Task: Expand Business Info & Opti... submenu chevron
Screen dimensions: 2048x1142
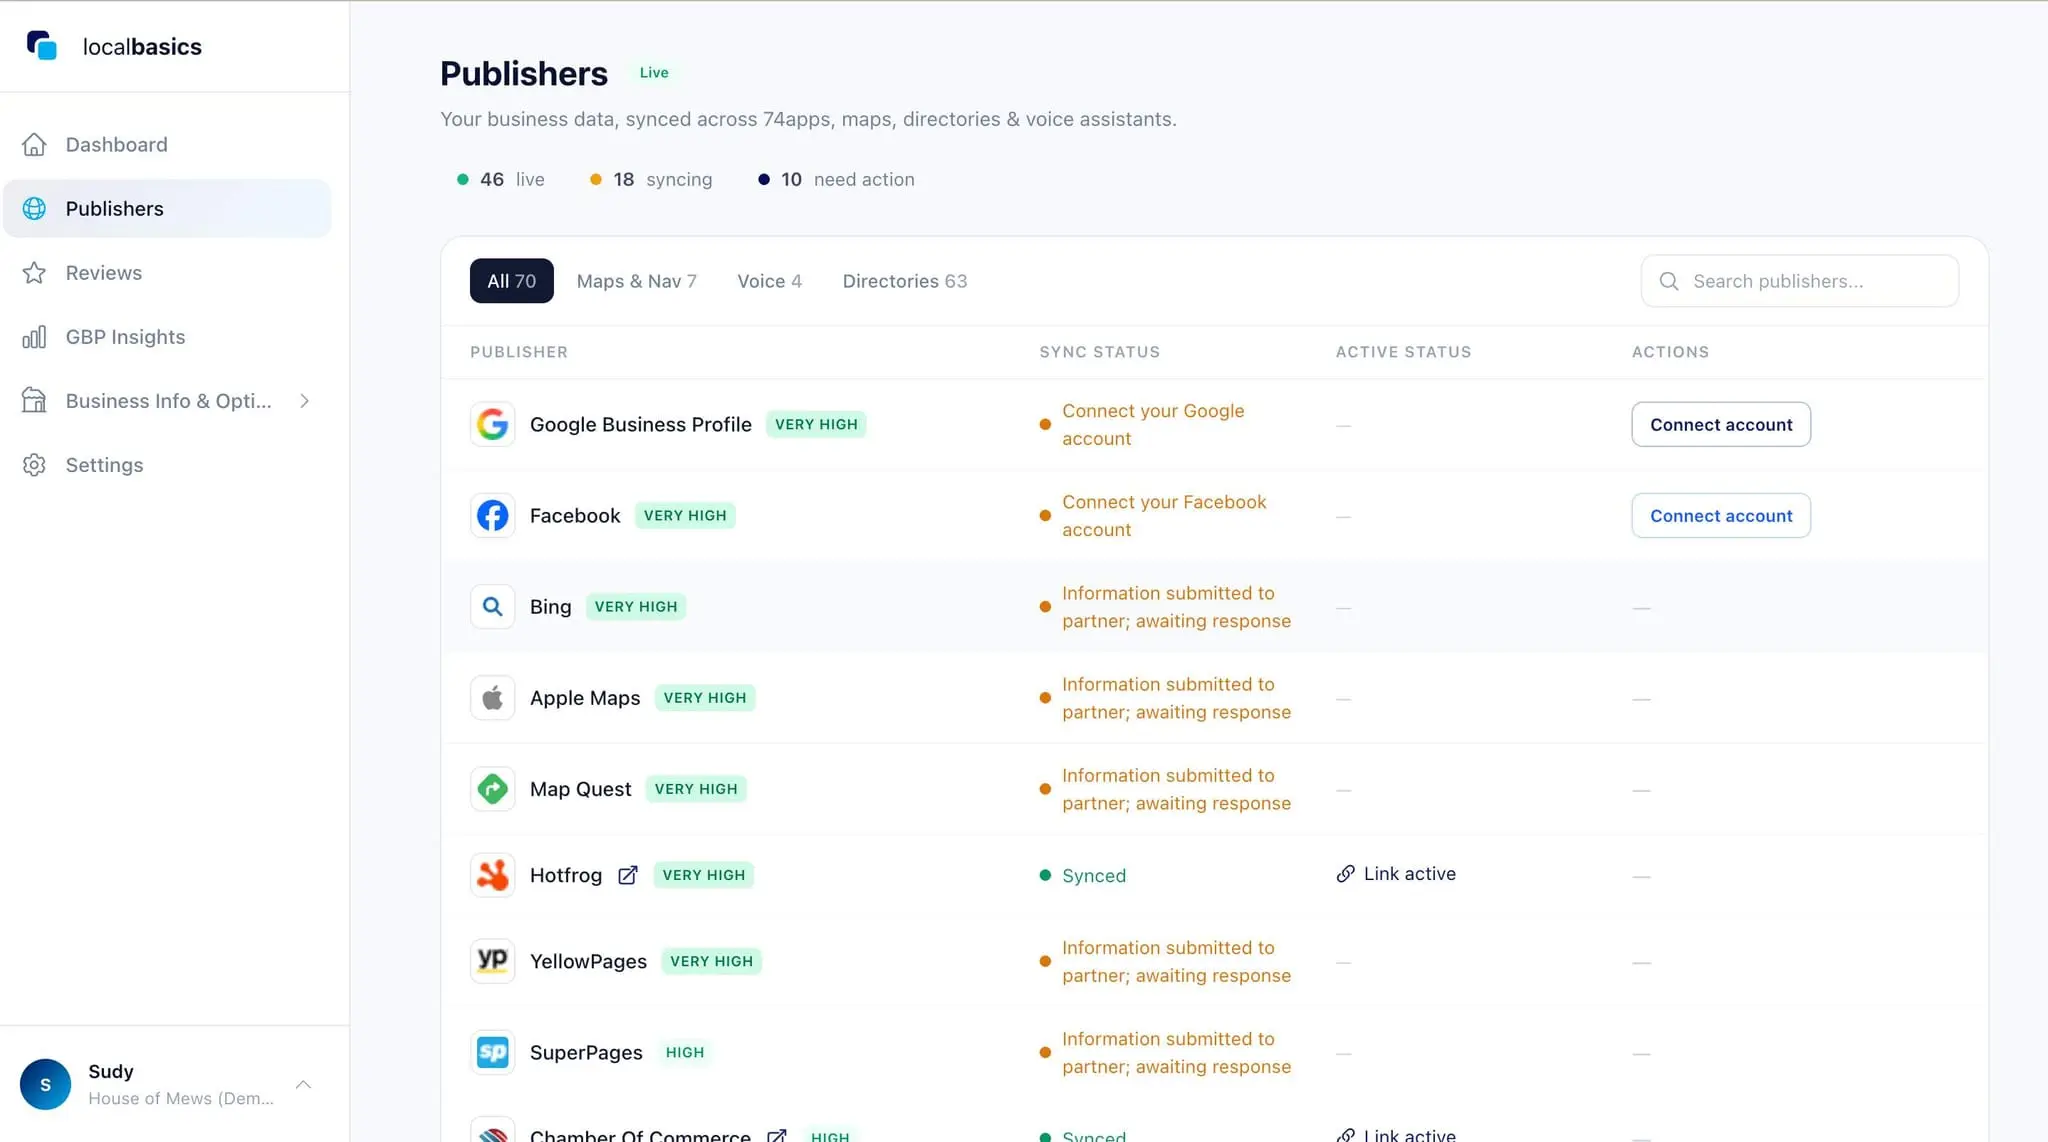Action: pyautogui.click(x=304, y=401)
